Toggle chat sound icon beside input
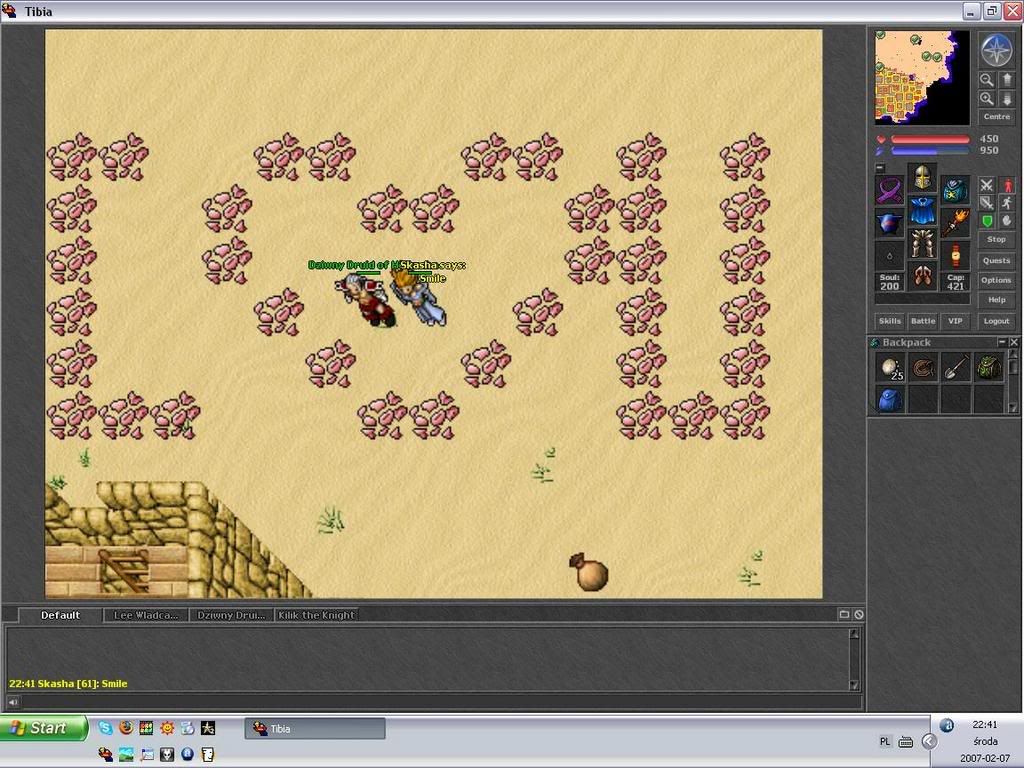This screenshot has height=768, width=1024. coord(13,703)
